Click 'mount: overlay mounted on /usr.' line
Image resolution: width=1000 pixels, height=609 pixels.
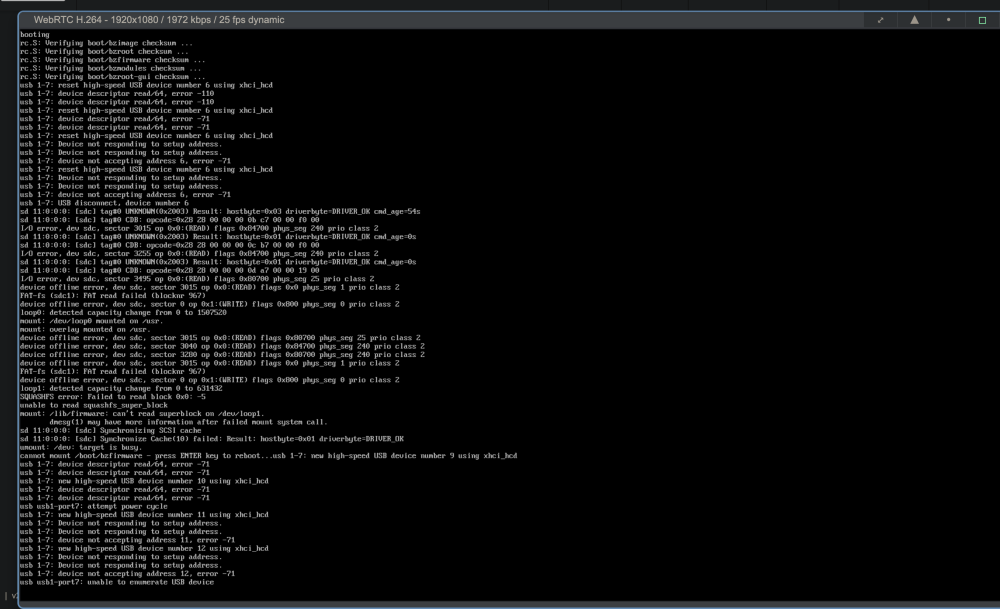point(85,329)
